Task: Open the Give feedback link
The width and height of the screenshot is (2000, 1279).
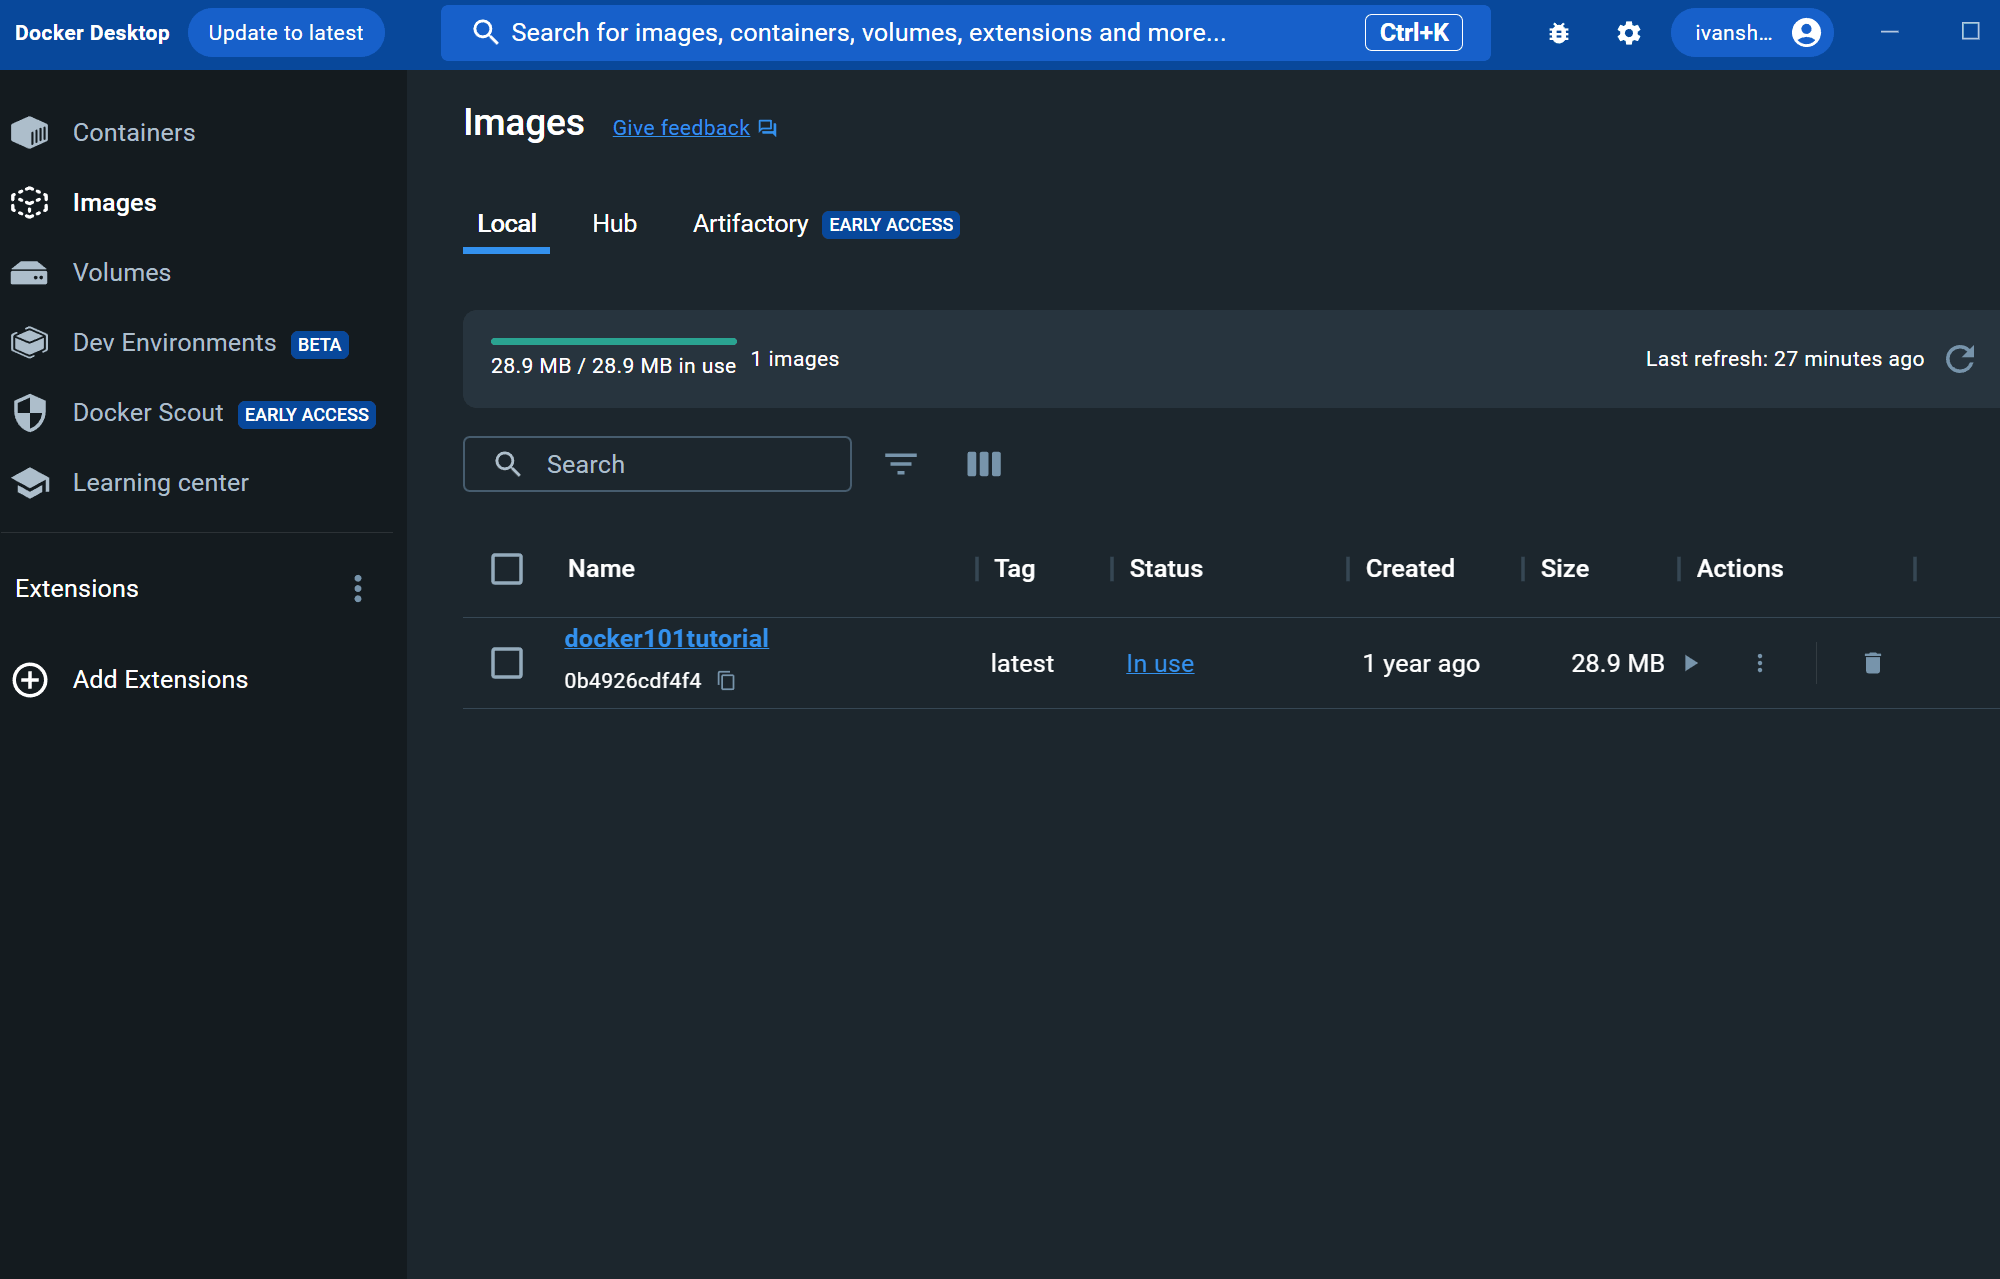Action: click(x=680, y=127)
